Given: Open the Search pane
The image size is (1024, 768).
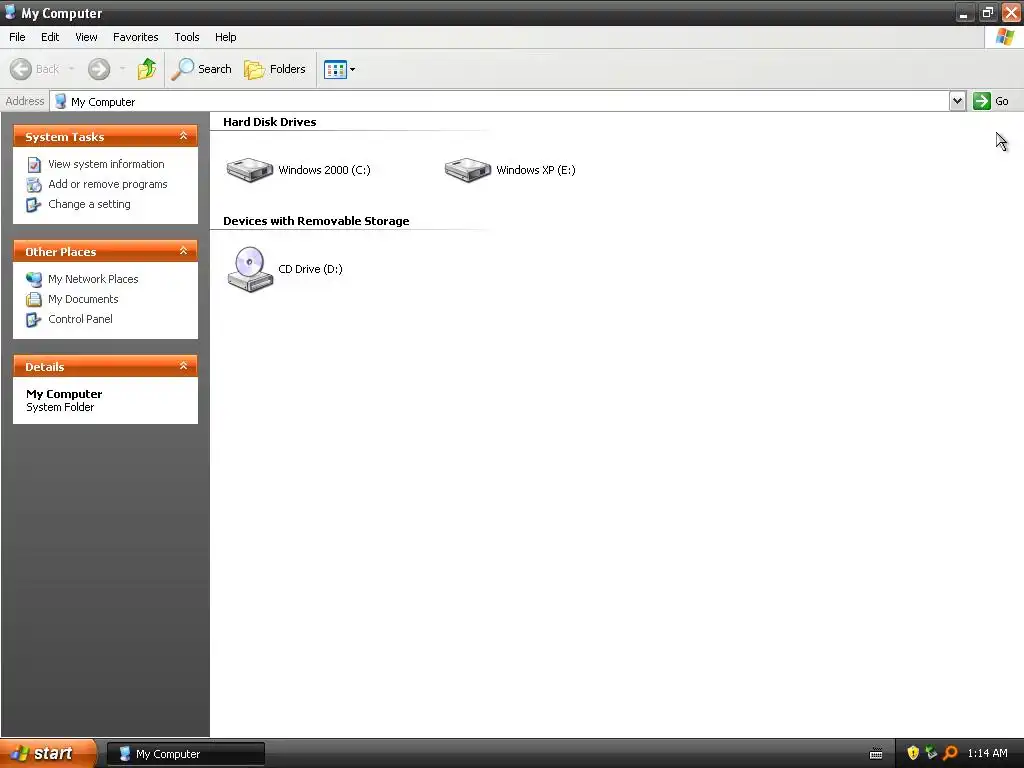Looking at the screenshot, I should 202,69.
